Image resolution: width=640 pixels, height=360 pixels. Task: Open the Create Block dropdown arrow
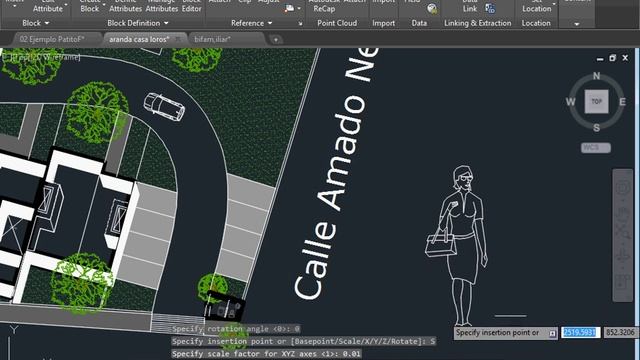click(103, 5)
